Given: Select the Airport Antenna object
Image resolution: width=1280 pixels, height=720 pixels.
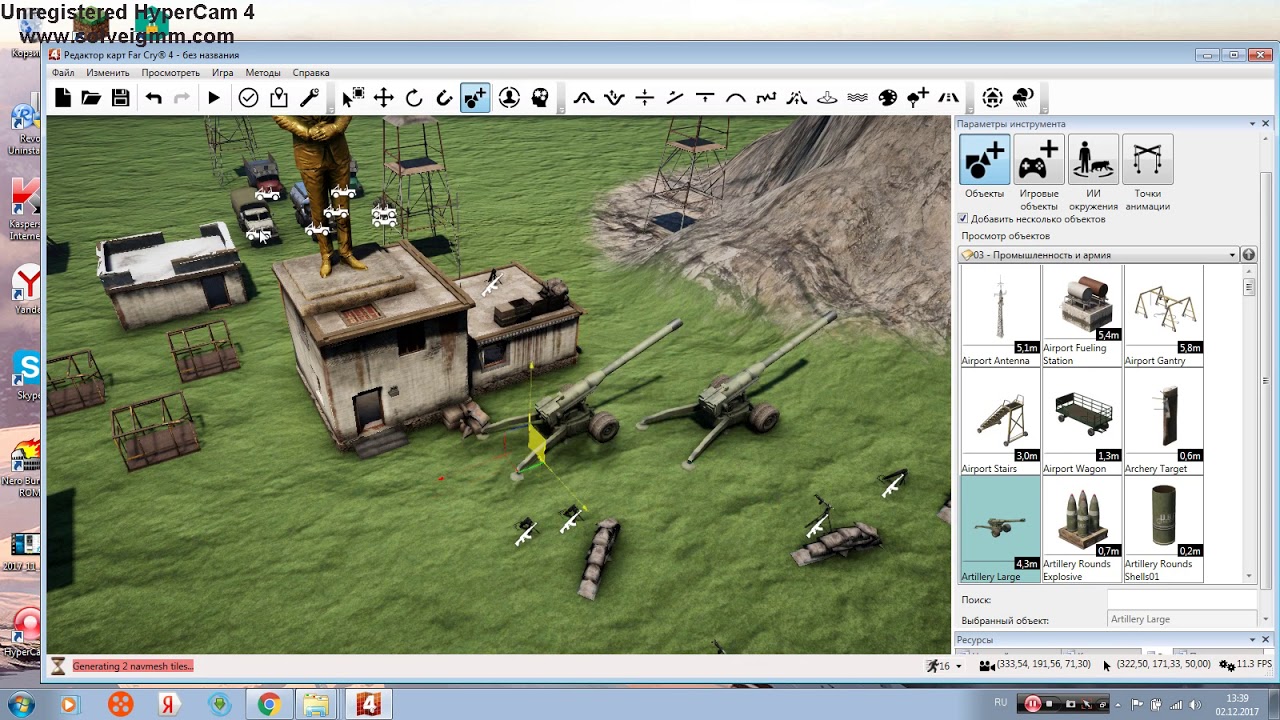Looking at the screenshot, I should (1000, 316).
